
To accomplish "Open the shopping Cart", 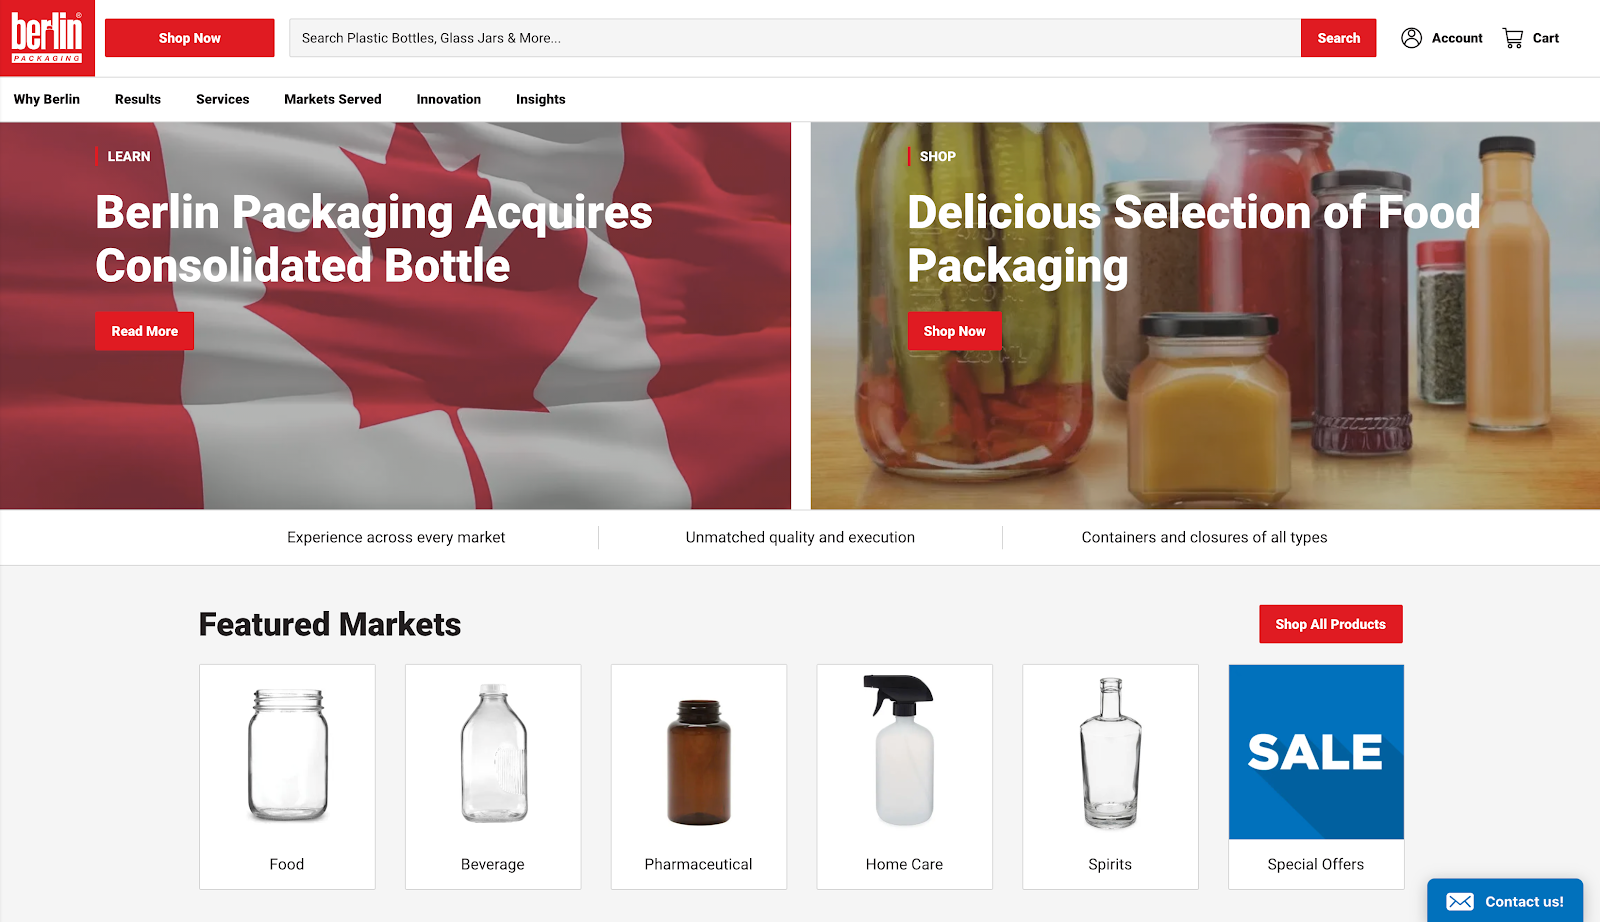I will click(x=1529, y=38).
